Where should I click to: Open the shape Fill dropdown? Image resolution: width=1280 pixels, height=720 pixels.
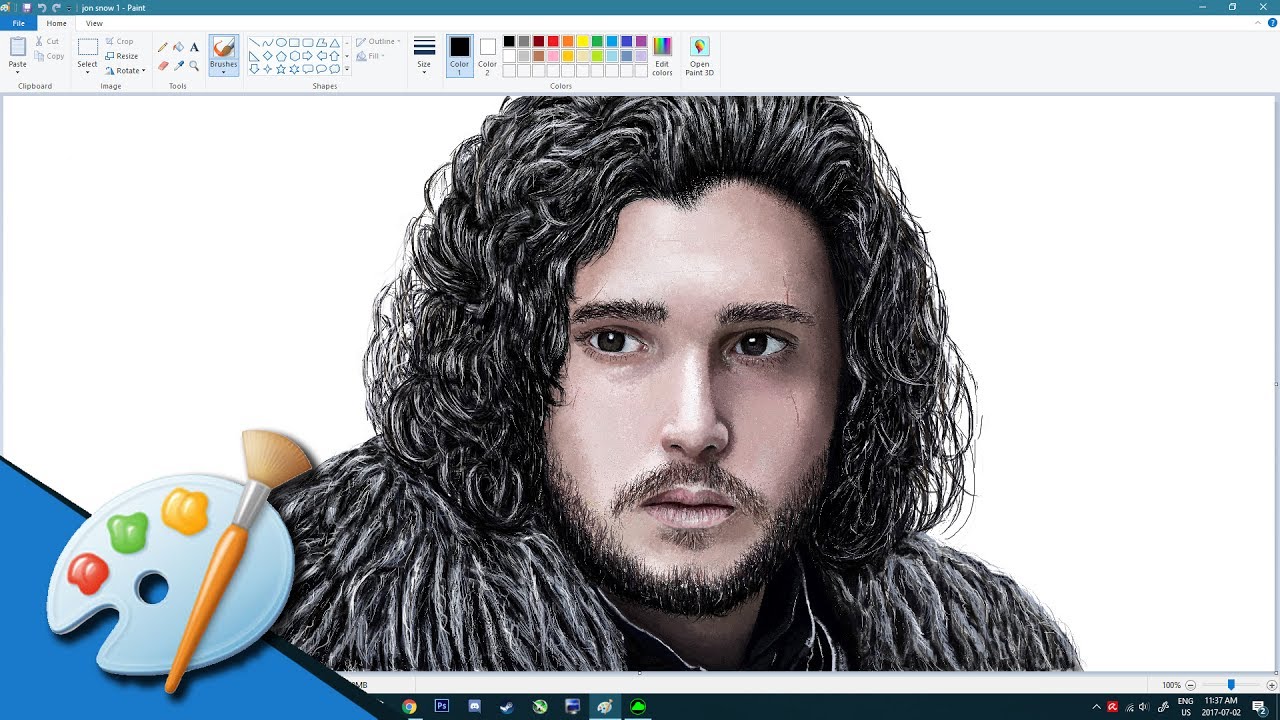pyautogui.click(x=371, y=56)
